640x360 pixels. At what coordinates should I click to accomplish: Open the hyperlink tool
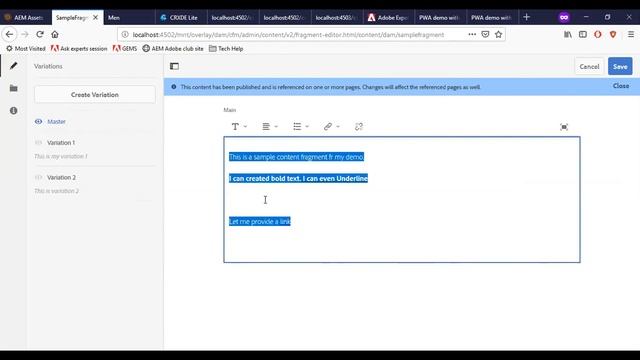(x=327, y=127)
